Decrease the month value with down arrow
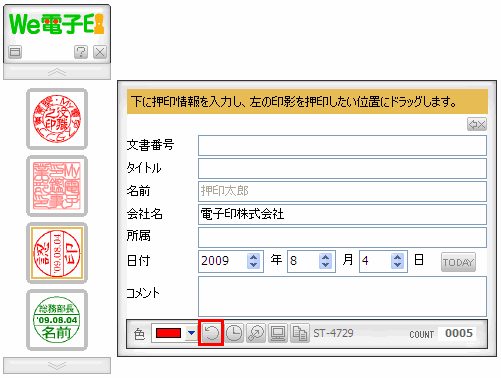501x378 pixels. pyautogui.click(x=325, y=265)
